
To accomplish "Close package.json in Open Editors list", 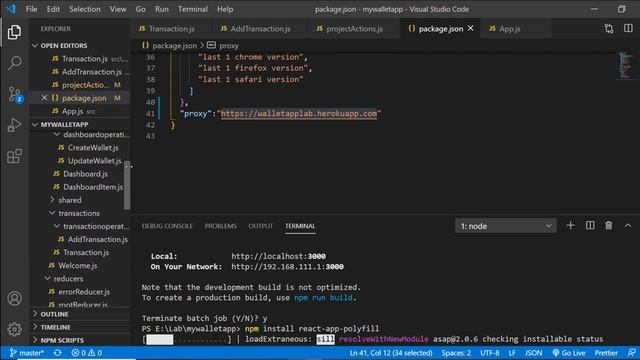I will (x=44, y=98).
